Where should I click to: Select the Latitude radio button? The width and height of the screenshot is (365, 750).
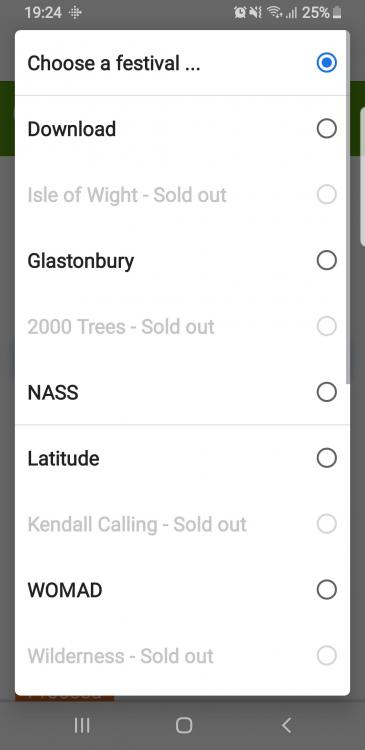pos(327,458)
